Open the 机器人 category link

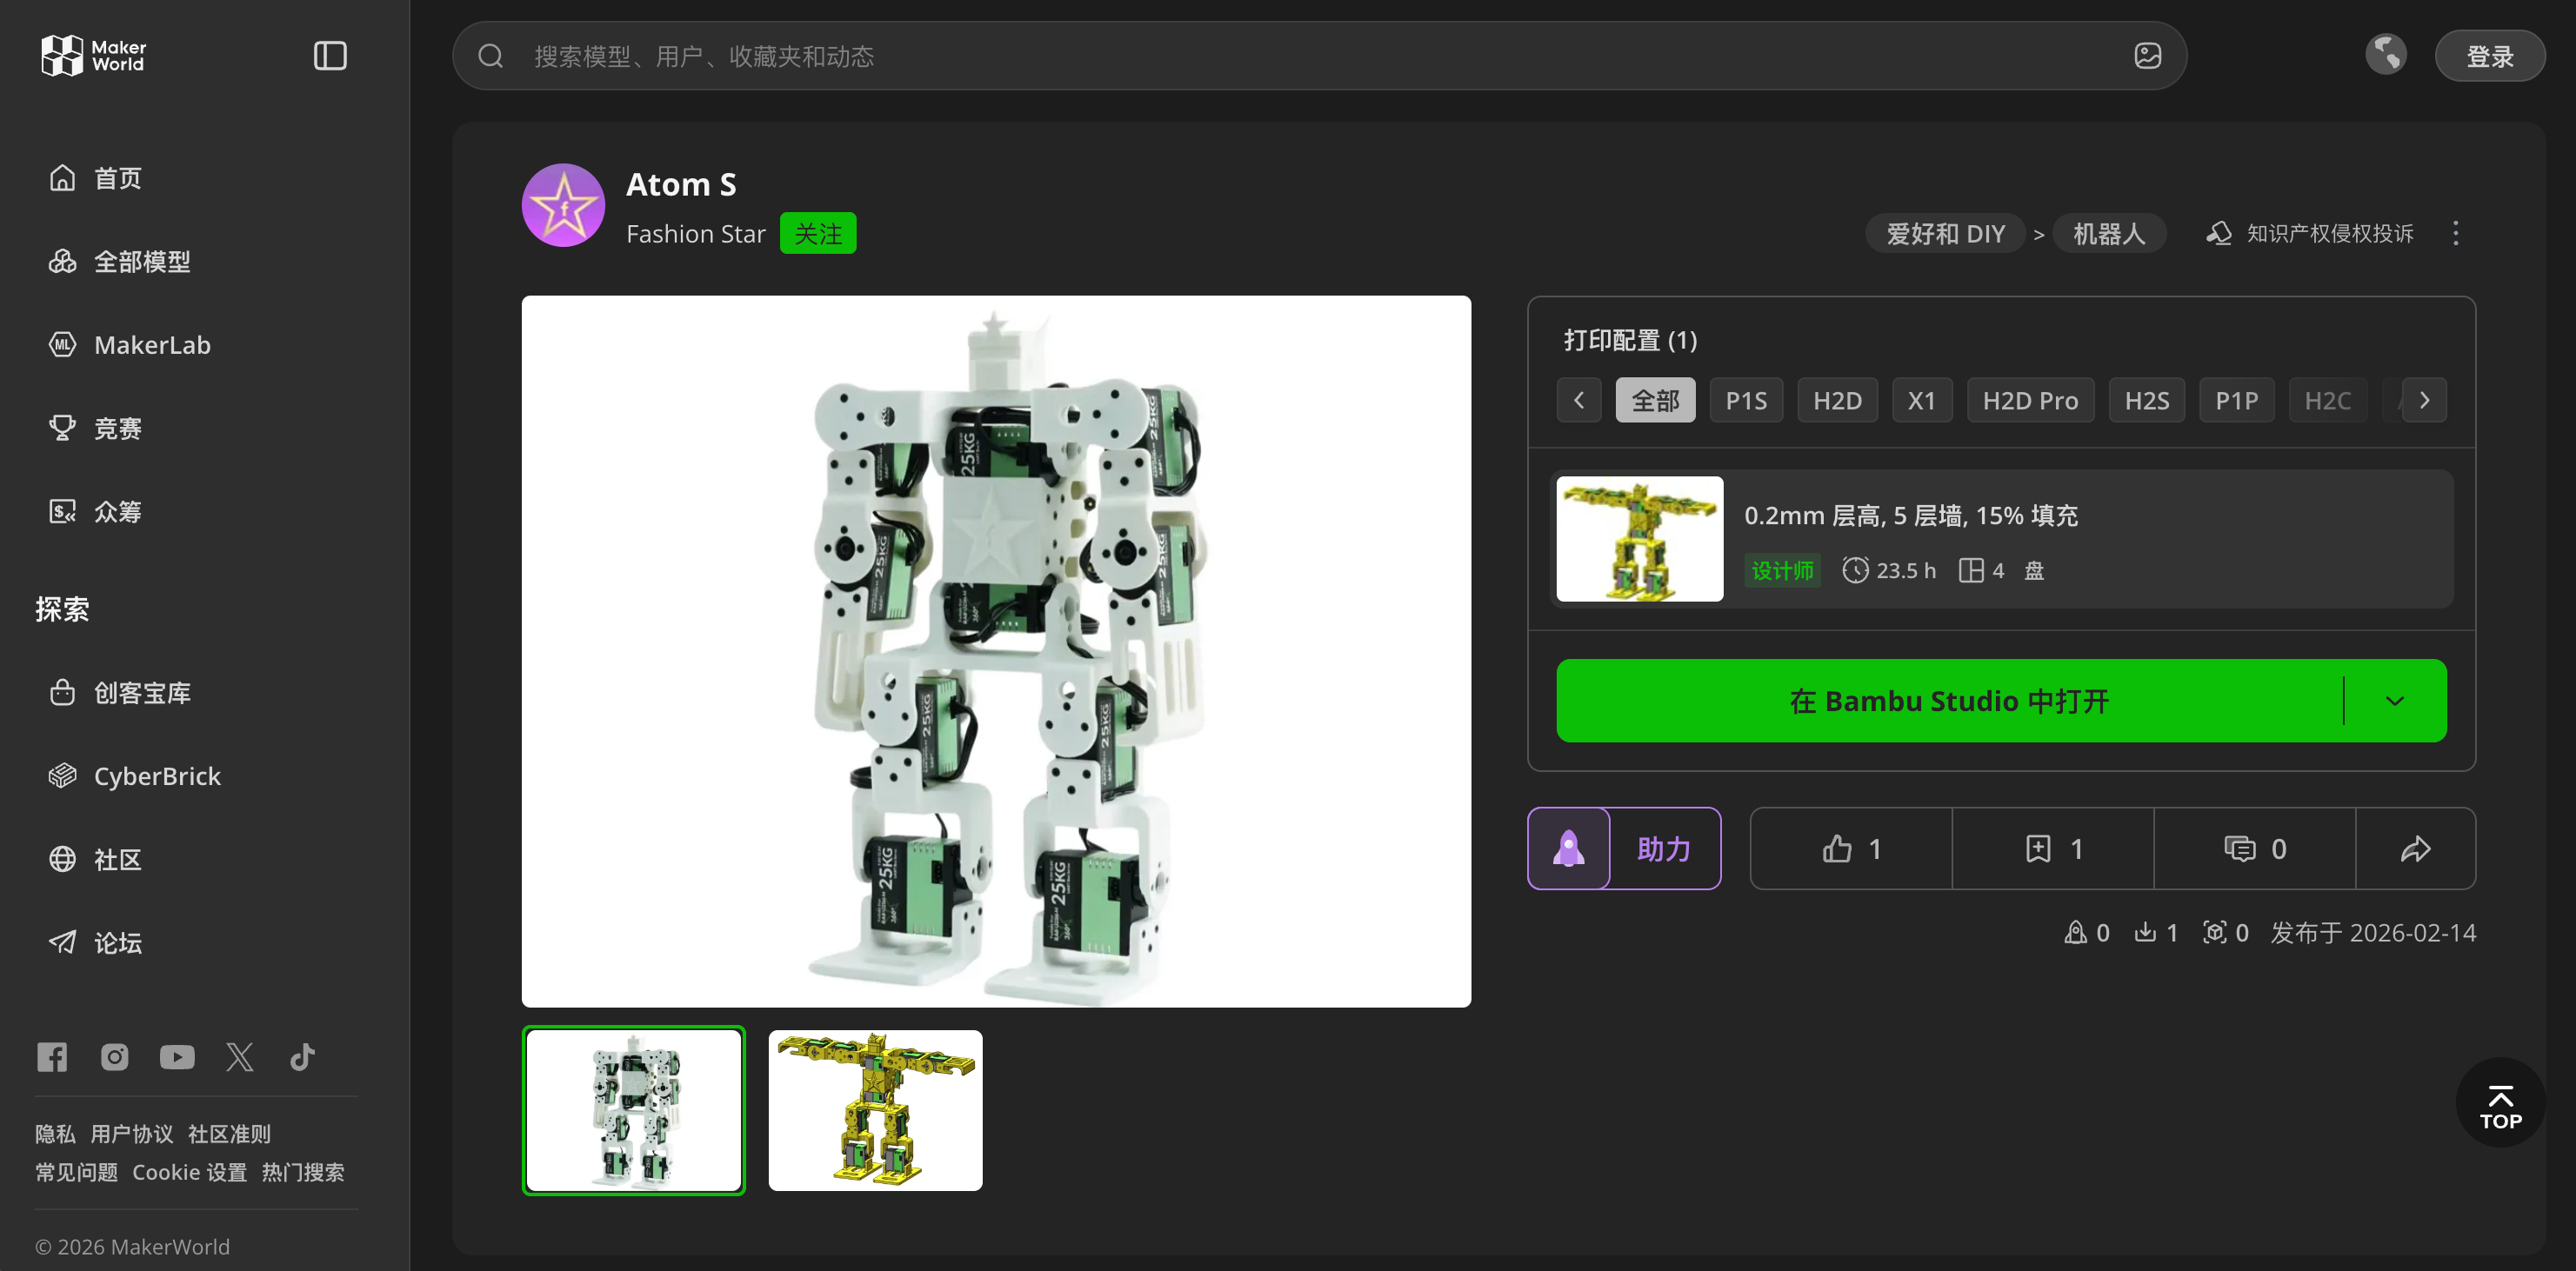[2108, 234]
